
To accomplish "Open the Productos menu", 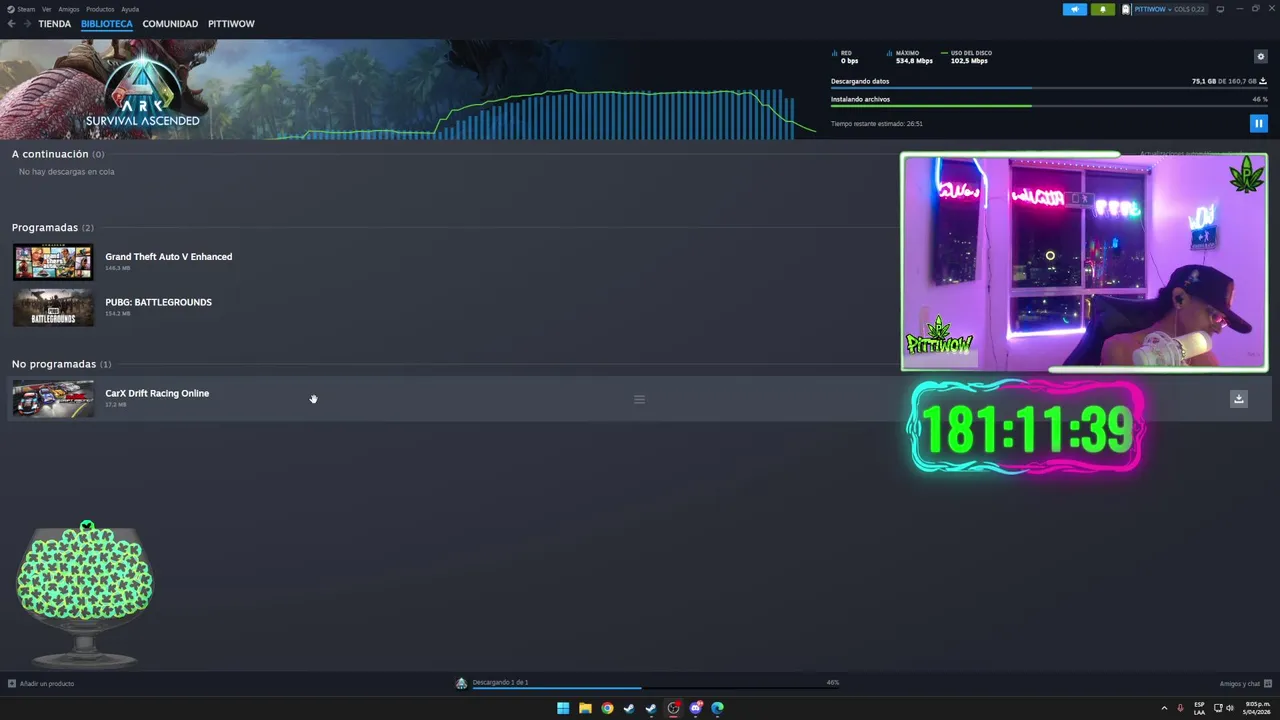I will tap(100, 9).
